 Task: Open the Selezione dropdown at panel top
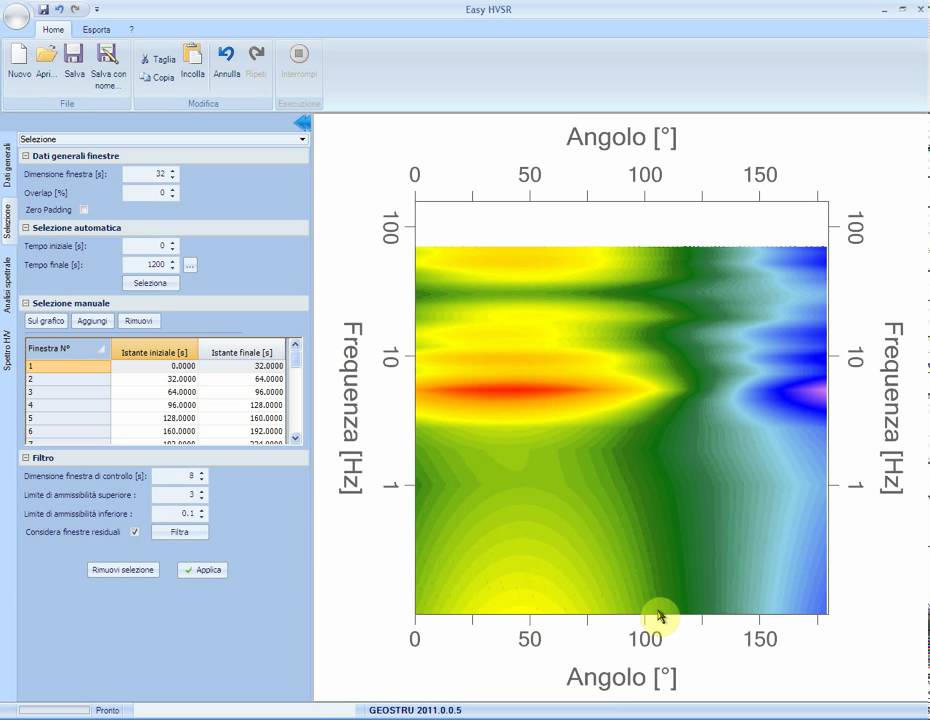pos(163,139)
